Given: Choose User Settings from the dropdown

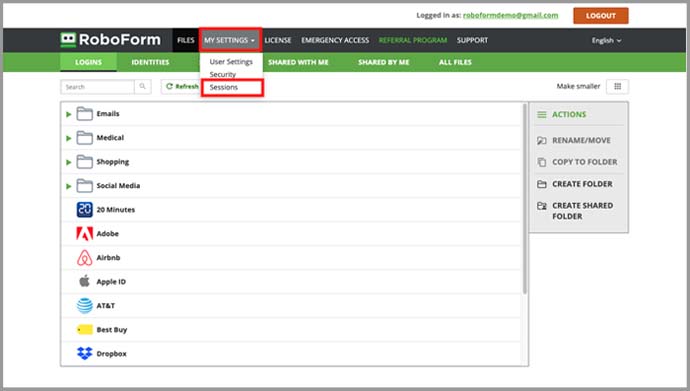Looking at the screenshot, I should pyautogui.click(x=231, y=62).
